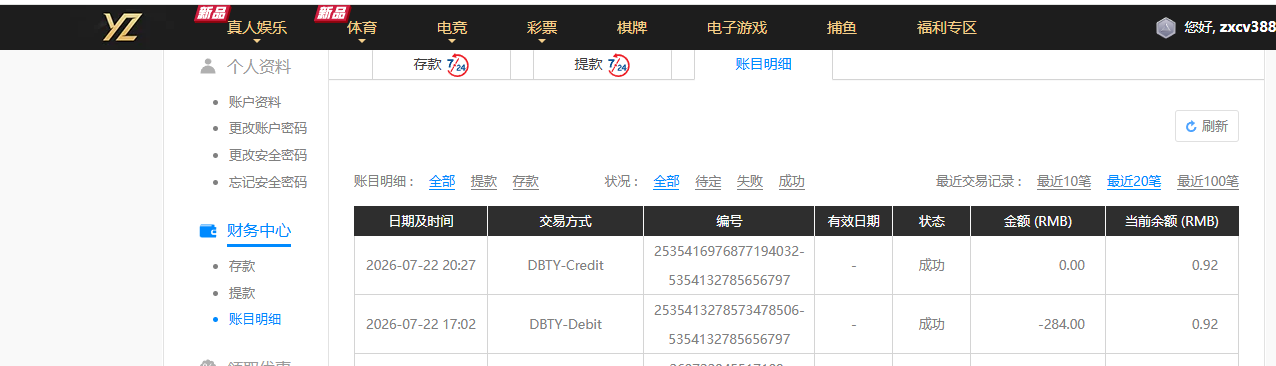Open the 体育 menu
1276x366 pixels.
point(362,28)
